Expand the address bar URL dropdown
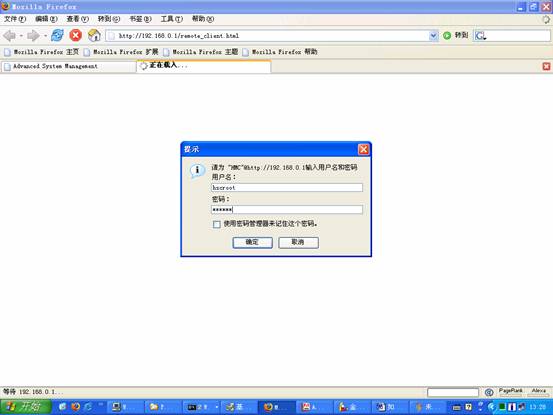Viewport: 553px width, 415px height. (433, 36)
